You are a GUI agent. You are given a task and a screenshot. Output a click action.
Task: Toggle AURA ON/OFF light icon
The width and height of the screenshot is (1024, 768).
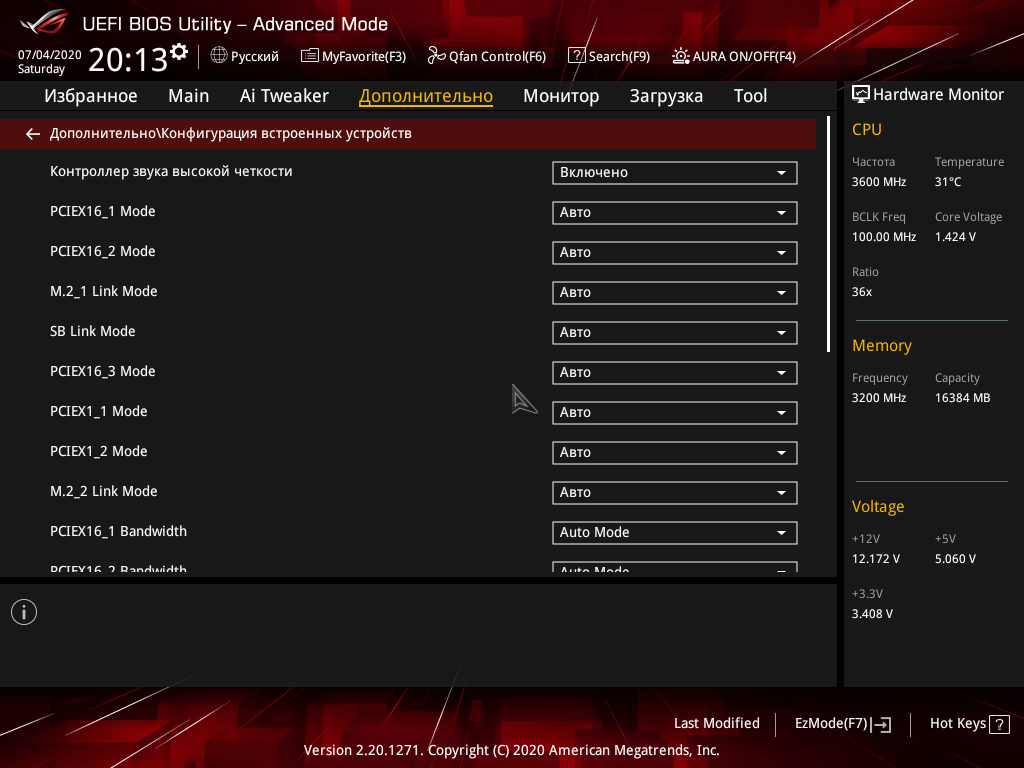click(680, 56)
